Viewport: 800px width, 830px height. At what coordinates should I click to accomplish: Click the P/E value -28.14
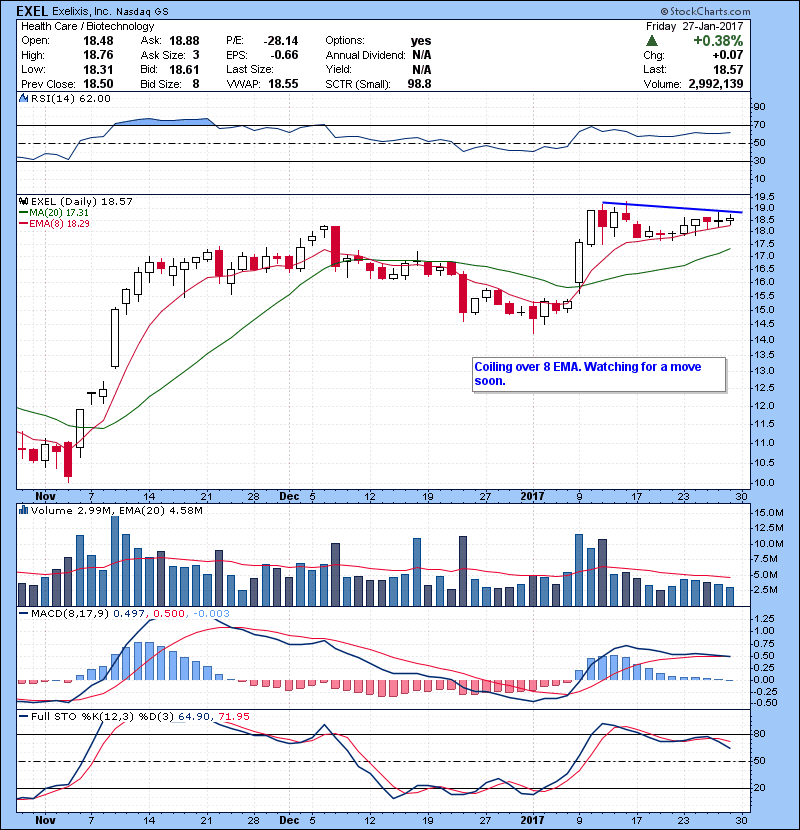[281, 41]
